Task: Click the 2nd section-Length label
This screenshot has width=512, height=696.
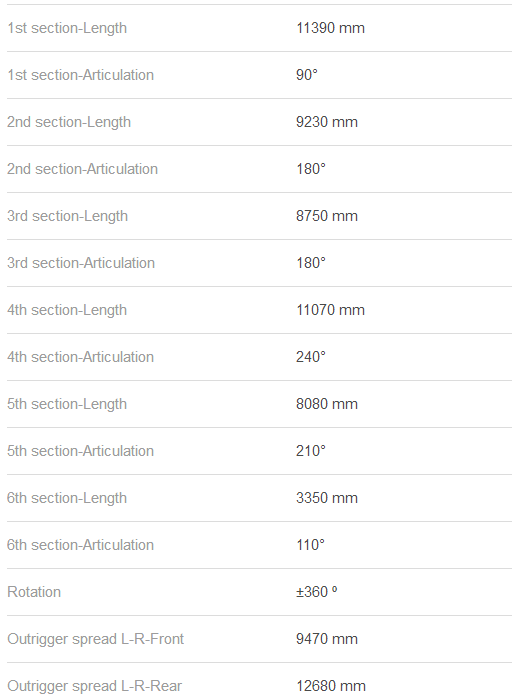Action: click(x=69, y=123)
